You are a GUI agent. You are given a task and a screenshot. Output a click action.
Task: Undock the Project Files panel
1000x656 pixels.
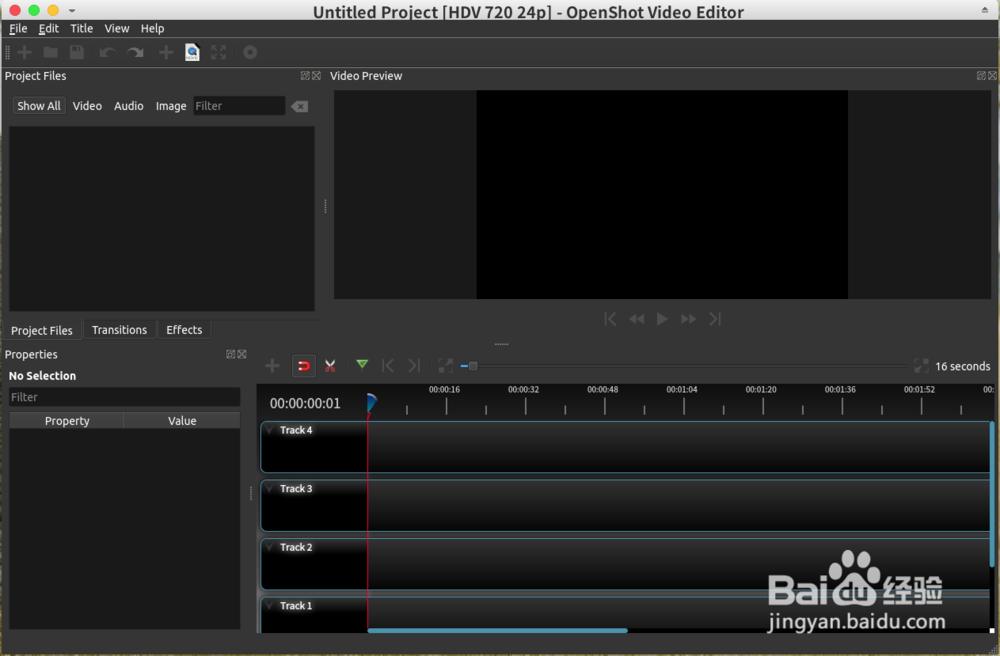pyautogui.click(x=305, y=76)
